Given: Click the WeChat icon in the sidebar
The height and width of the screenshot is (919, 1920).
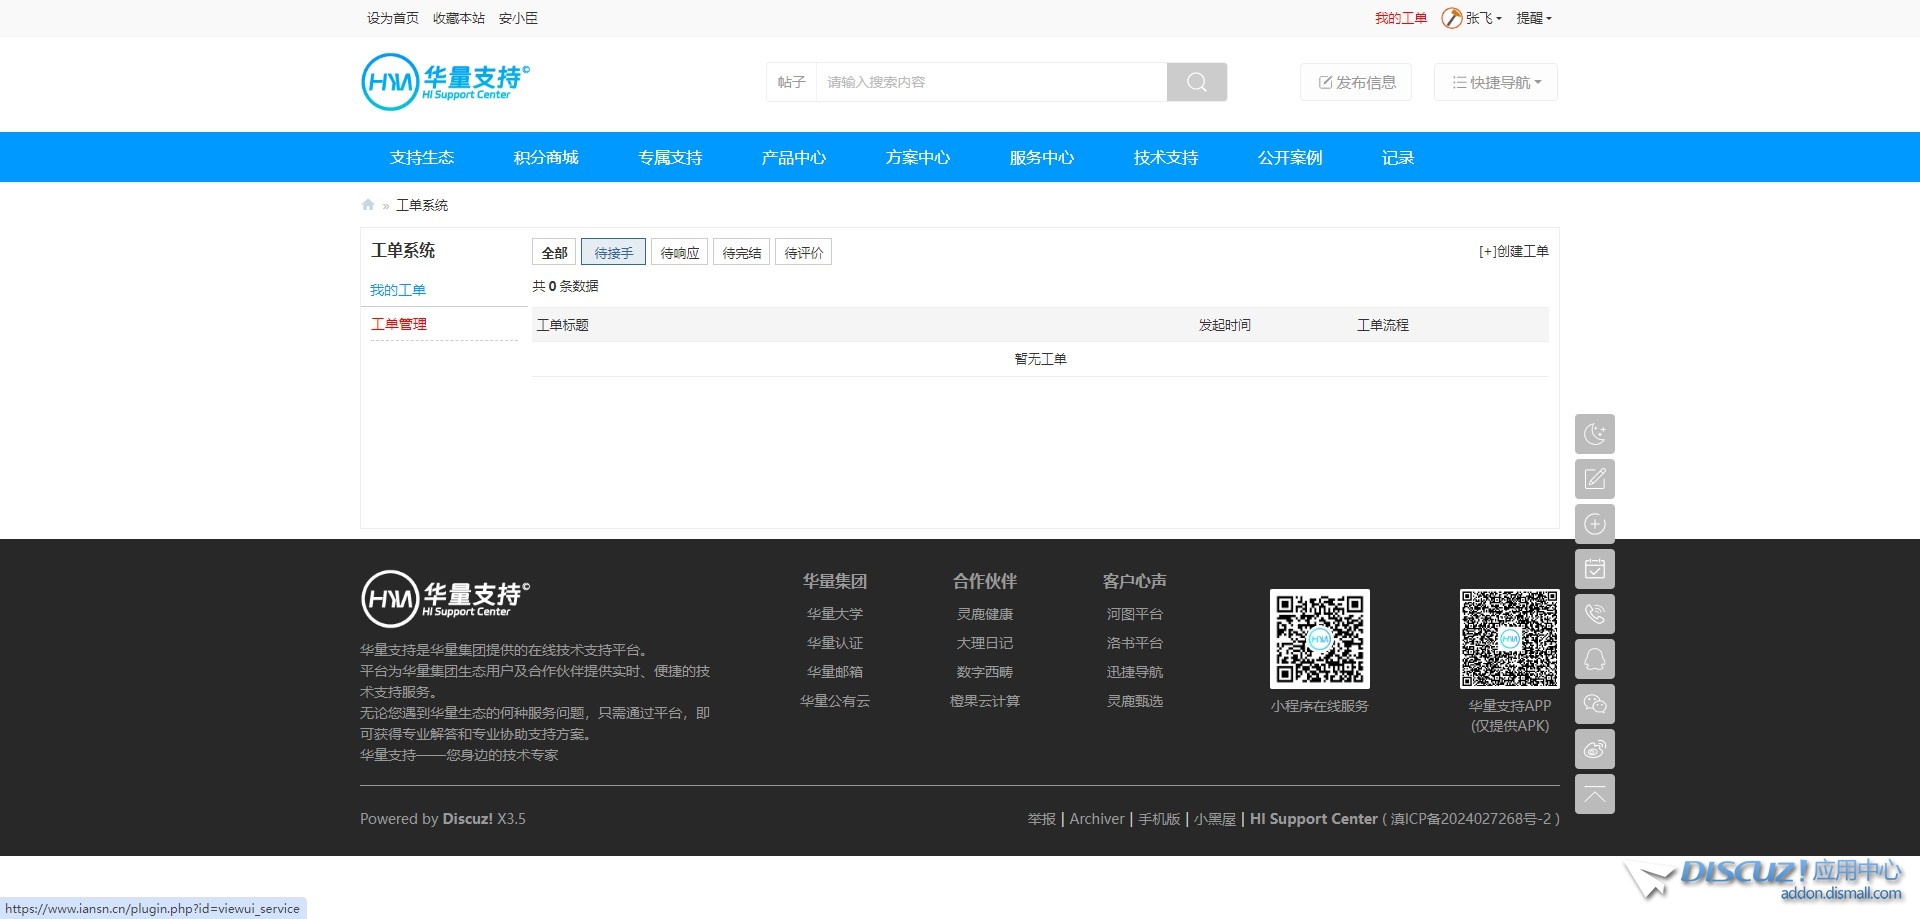Looking at the screenshot, I should 1594,704.
